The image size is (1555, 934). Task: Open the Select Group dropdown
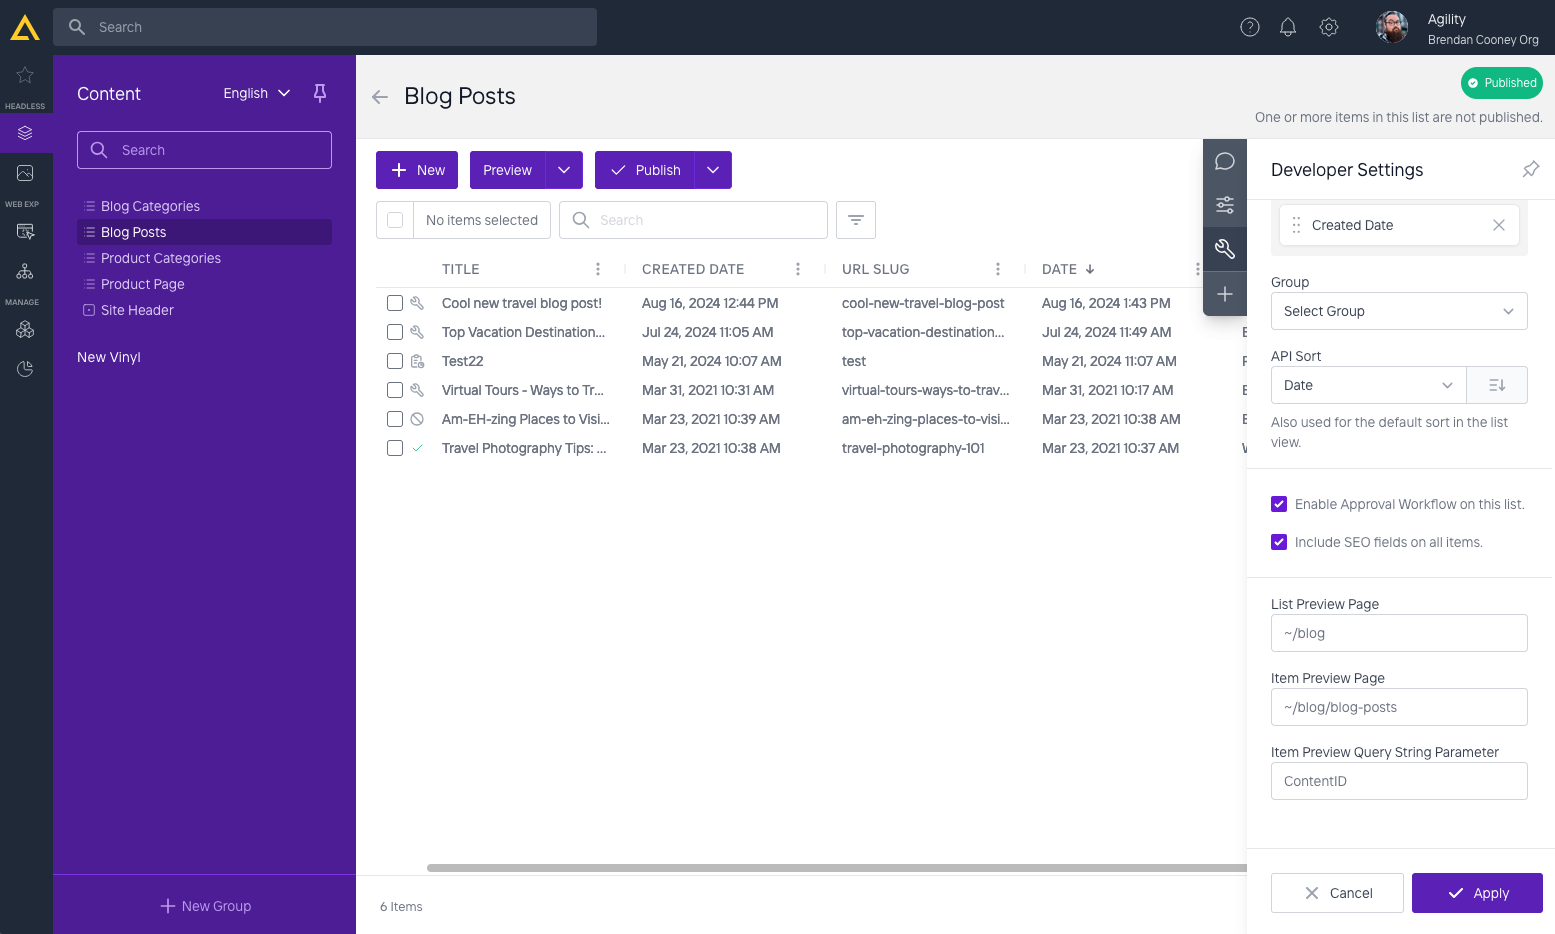coord(1399,311)
